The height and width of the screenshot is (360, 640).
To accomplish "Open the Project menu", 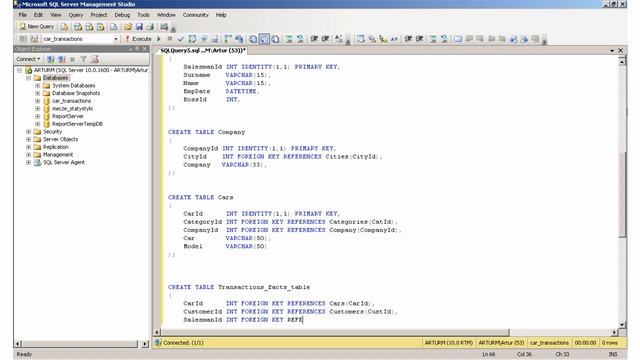I will (99, 15).
